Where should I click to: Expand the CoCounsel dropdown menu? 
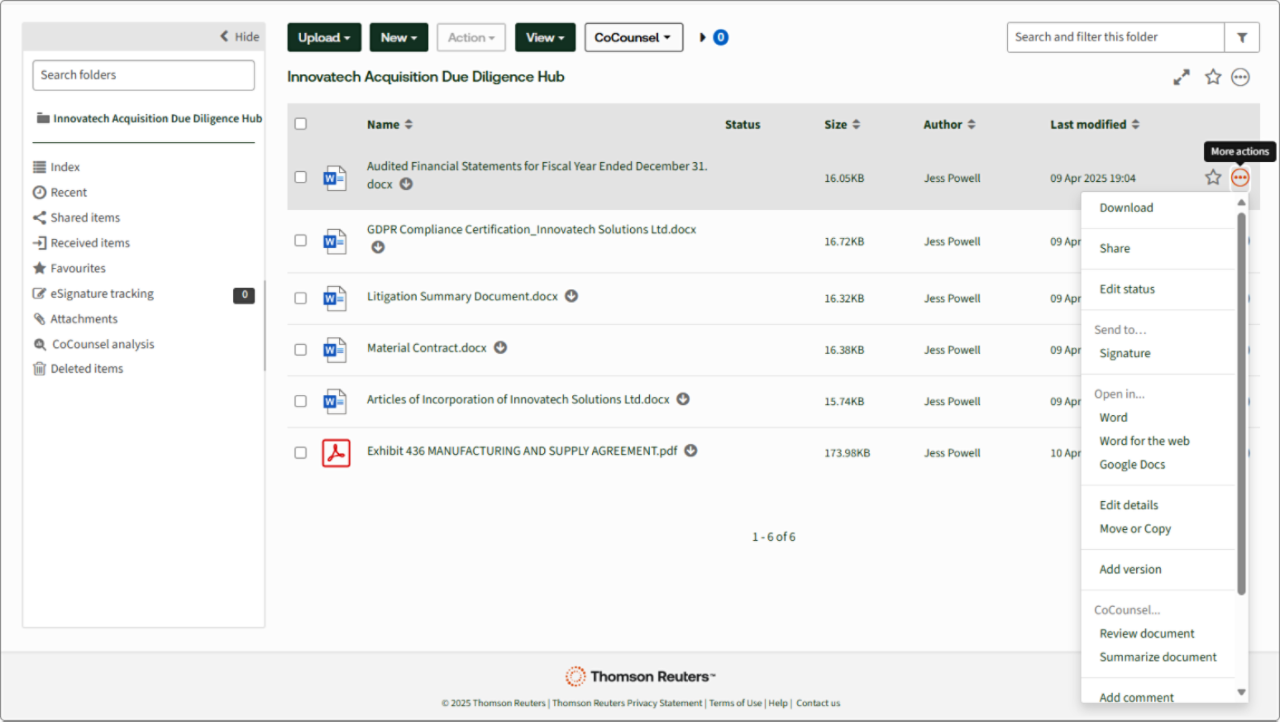(633, 38)
